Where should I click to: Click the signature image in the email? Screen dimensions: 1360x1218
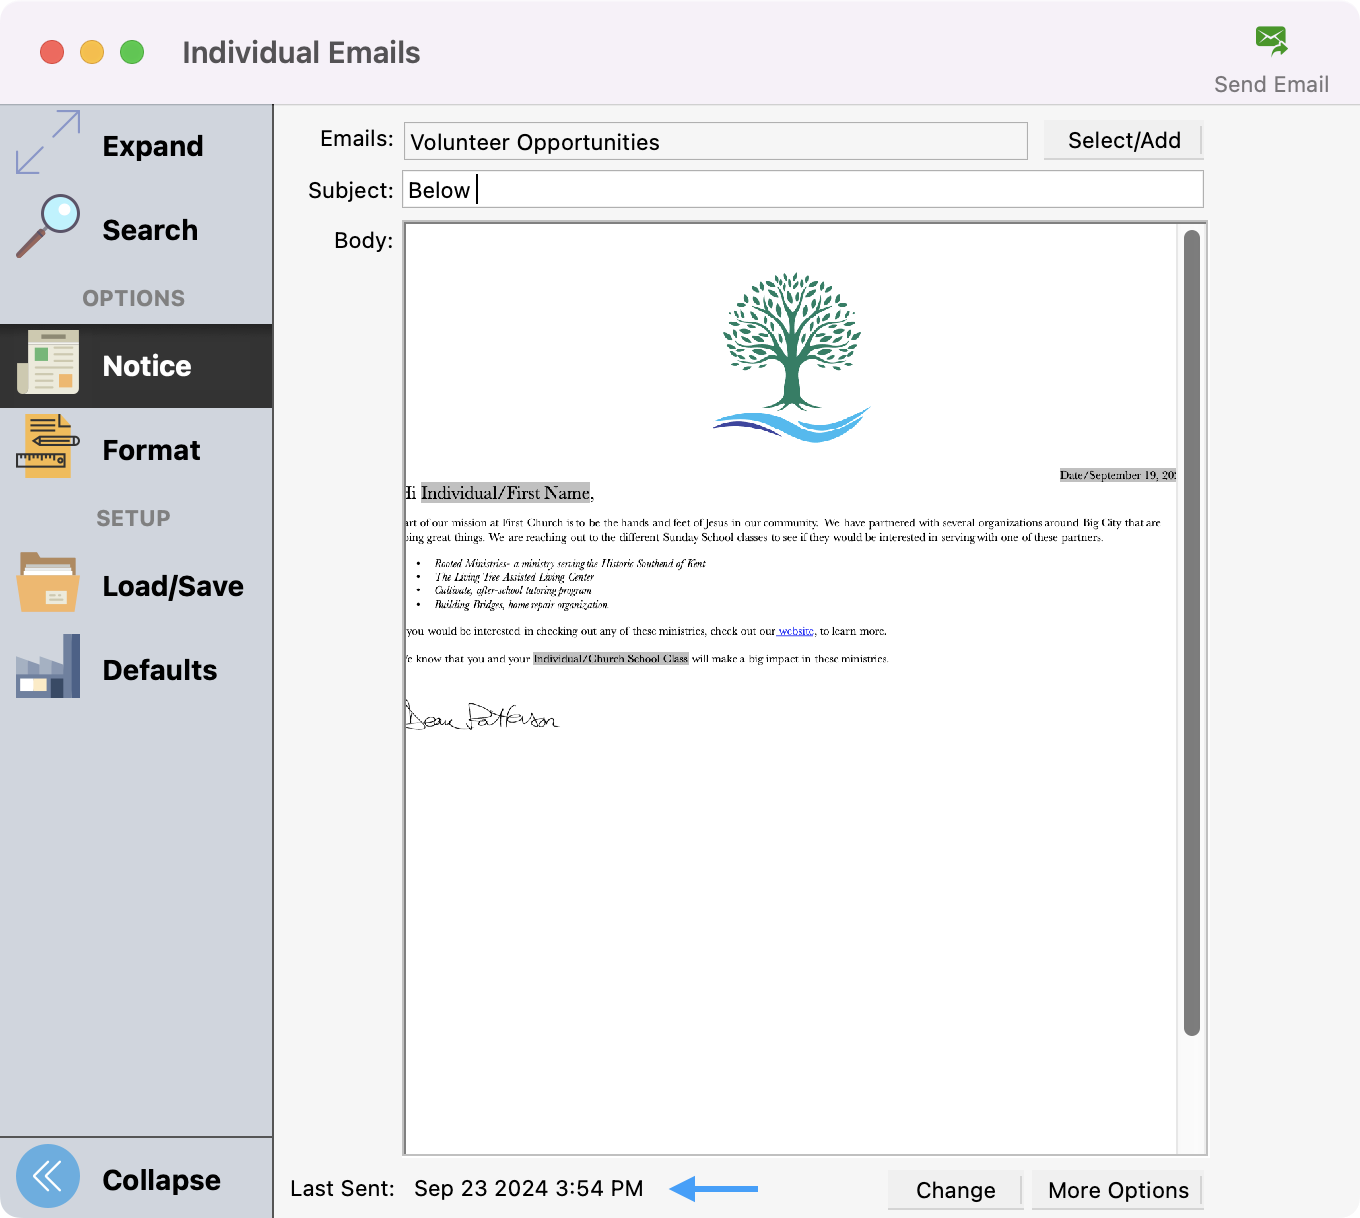coord(482,716)
